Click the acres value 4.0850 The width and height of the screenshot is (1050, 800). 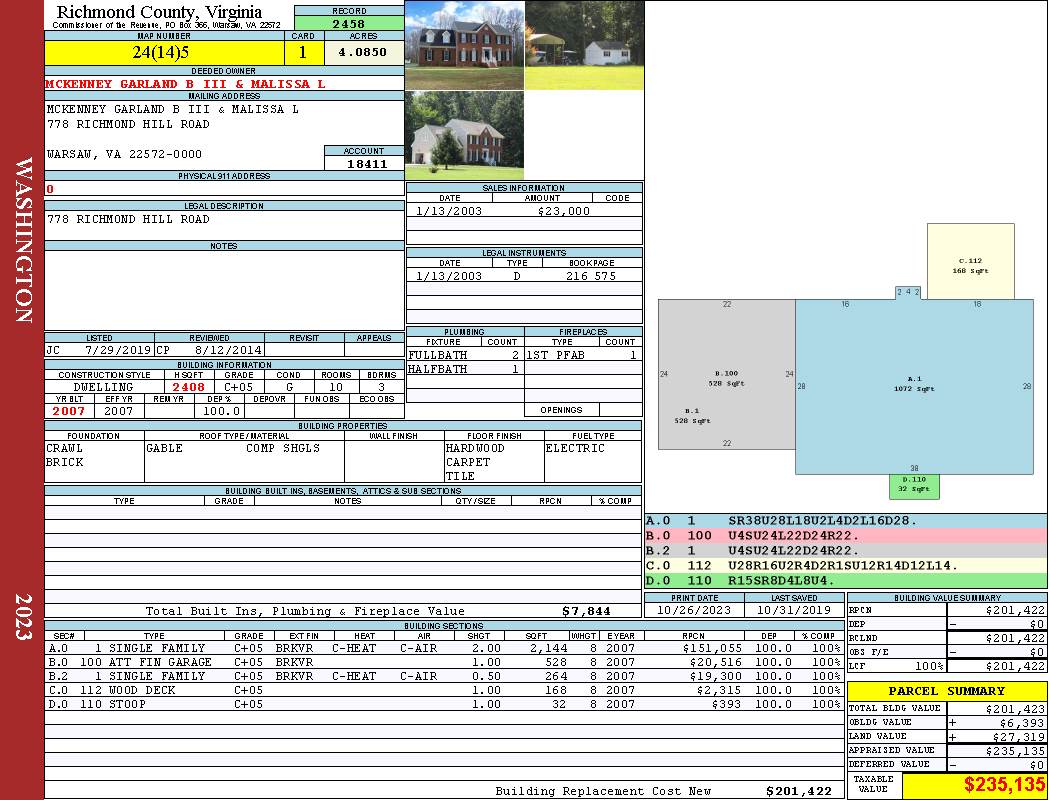pos(364,53)
